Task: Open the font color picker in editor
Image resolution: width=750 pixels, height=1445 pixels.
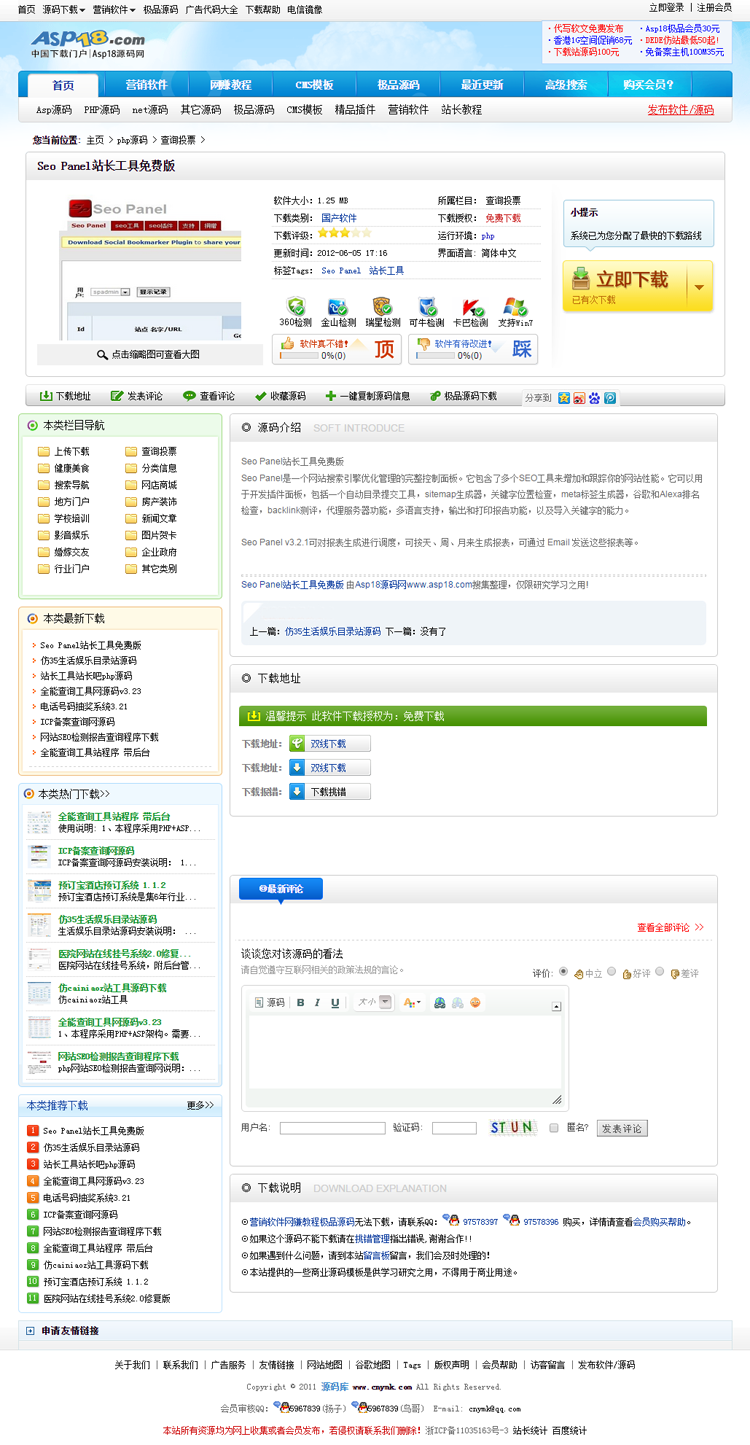Action: click(x=412, y=1002)
